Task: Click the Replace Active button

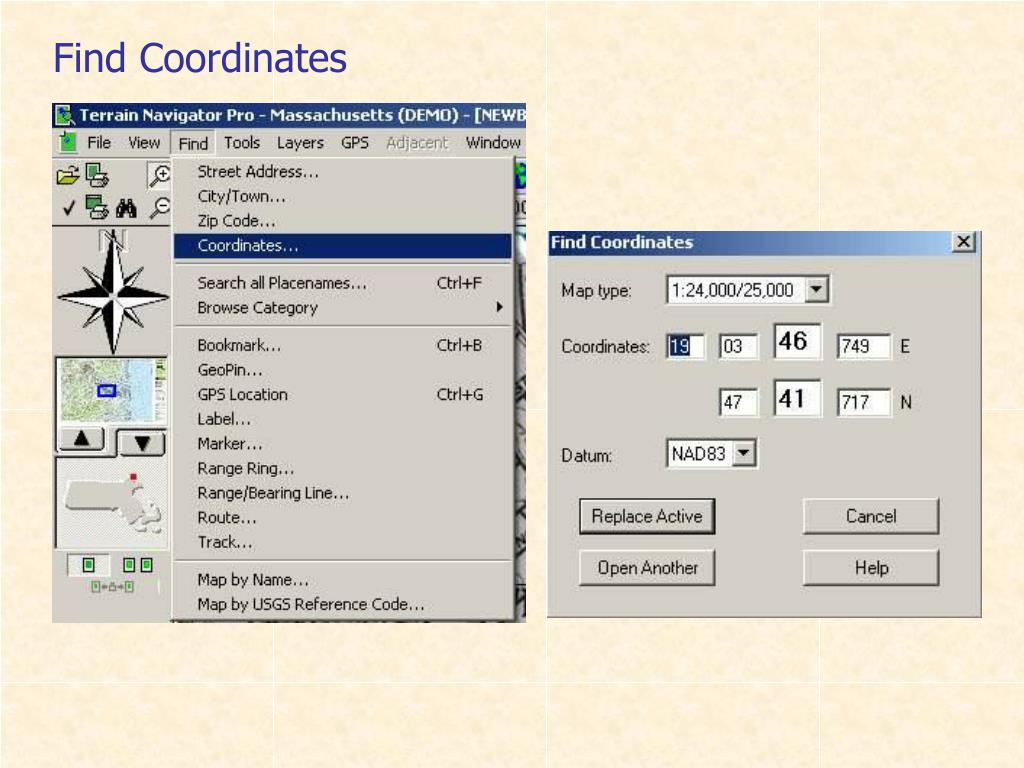Action: [647, 517]
